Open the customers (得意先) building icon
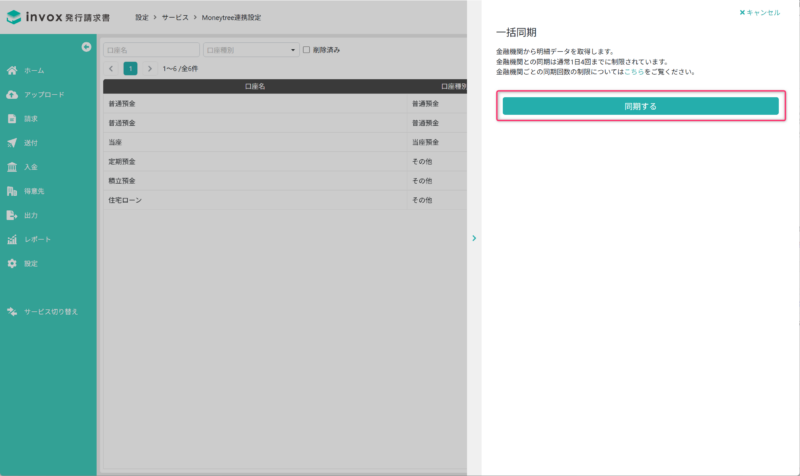Image resolution: width=800 pixels, height=476 pixels. [x=12, y=191]
